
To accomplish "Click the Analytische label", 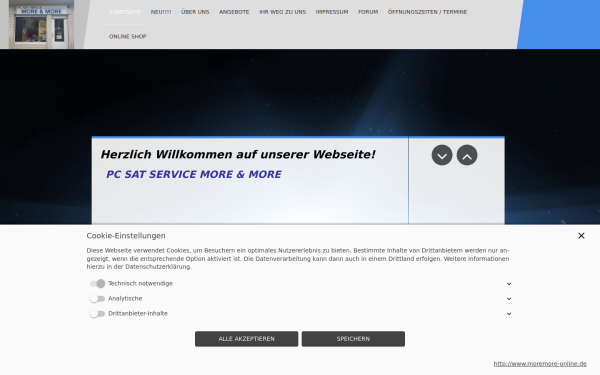I will click(x=125, y=298).
